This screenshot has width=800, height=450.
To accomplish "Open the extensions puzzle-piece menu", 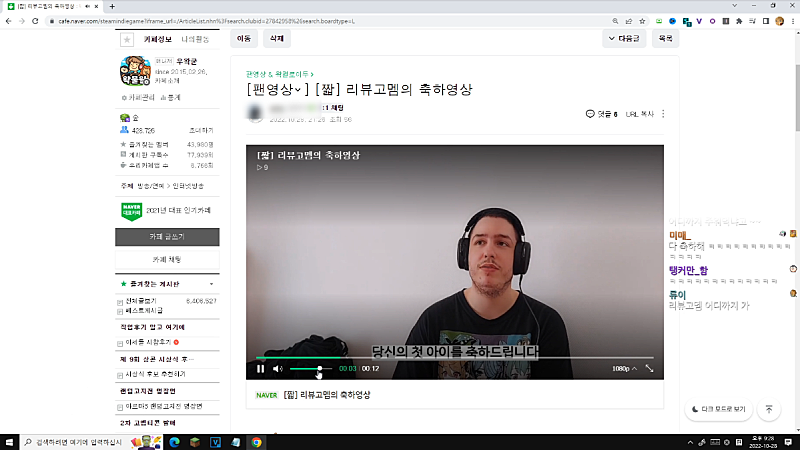I will 739,21.
